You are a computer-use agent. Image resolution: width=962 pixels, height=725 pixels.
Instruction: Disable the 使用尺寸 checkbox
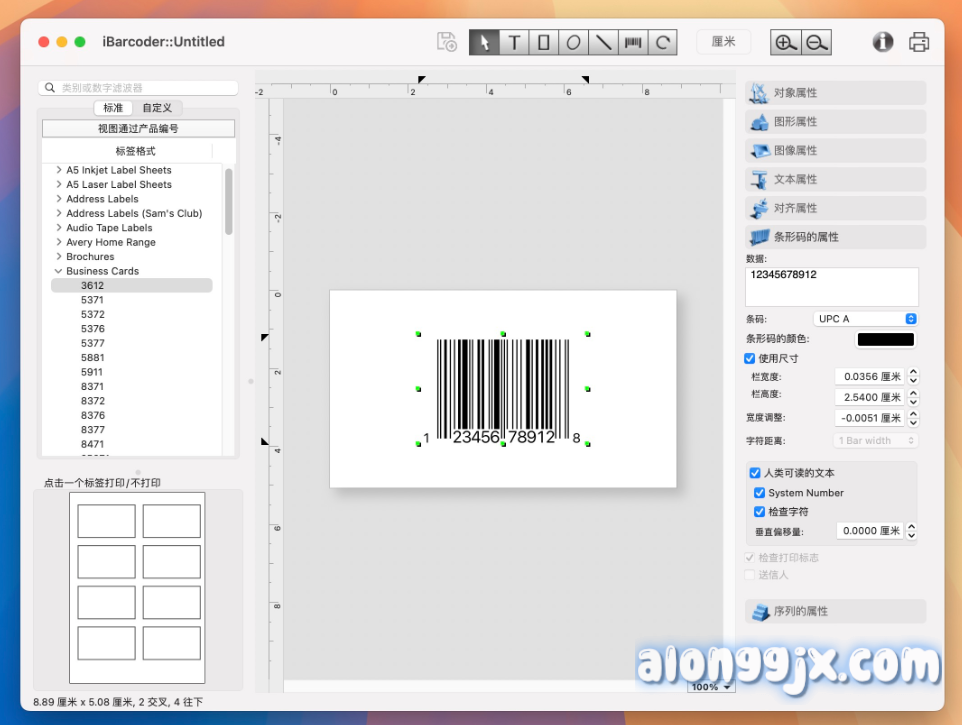coord(750,358)
